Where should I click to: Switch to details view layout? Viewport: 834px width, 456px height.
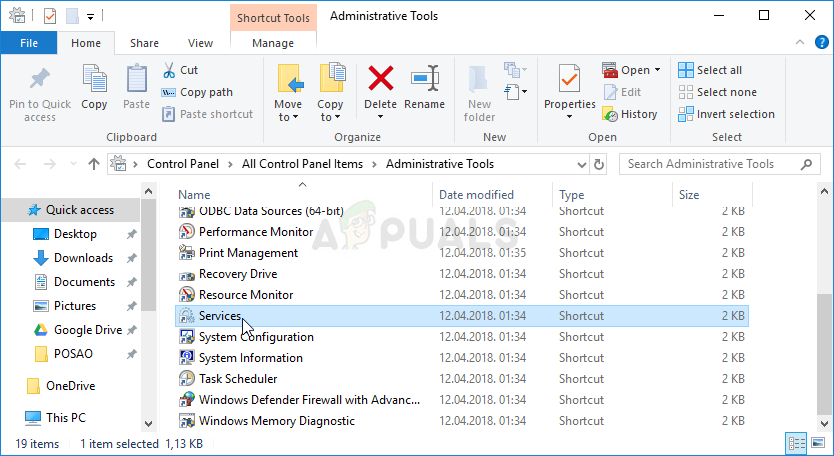coord(798,443)
